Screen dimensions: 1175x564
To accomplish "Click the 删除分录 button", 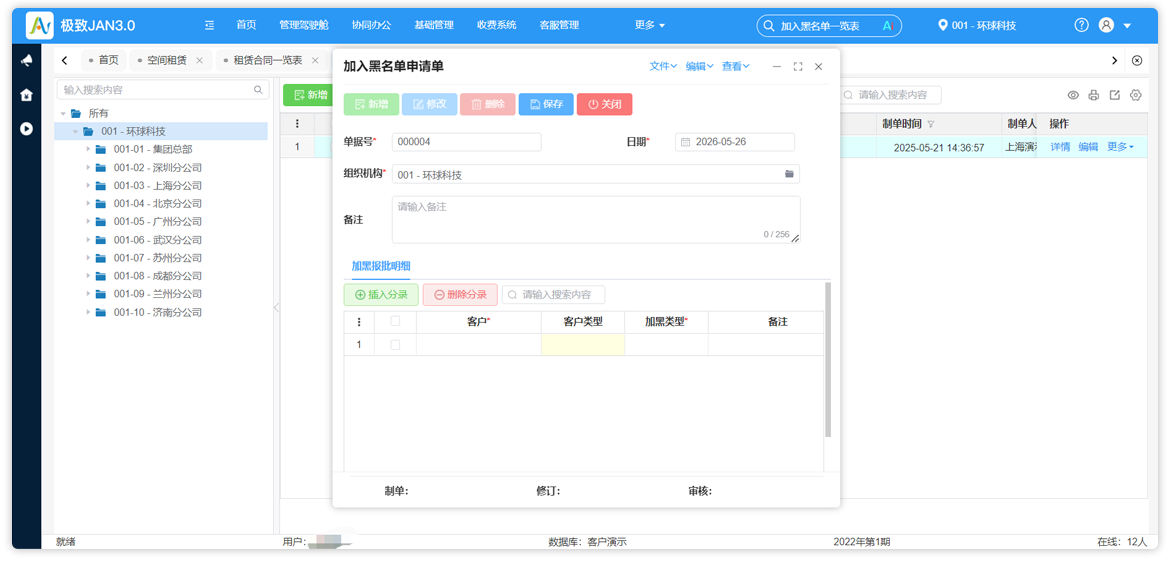I will click(460, 294).
